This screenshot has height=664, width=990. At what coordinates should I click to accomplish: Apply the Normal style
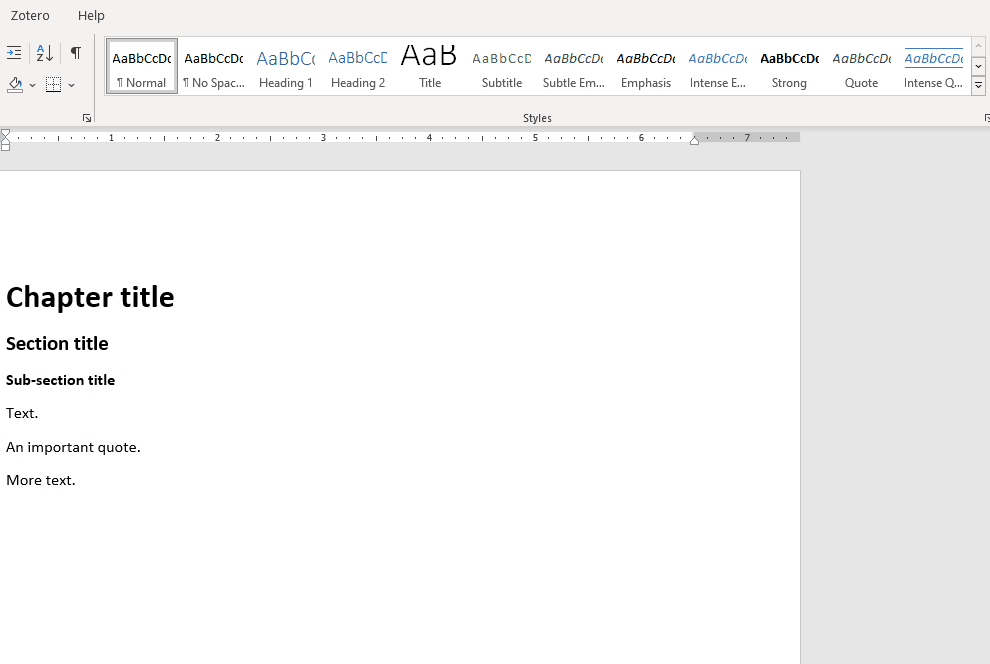tap(142, 66)
